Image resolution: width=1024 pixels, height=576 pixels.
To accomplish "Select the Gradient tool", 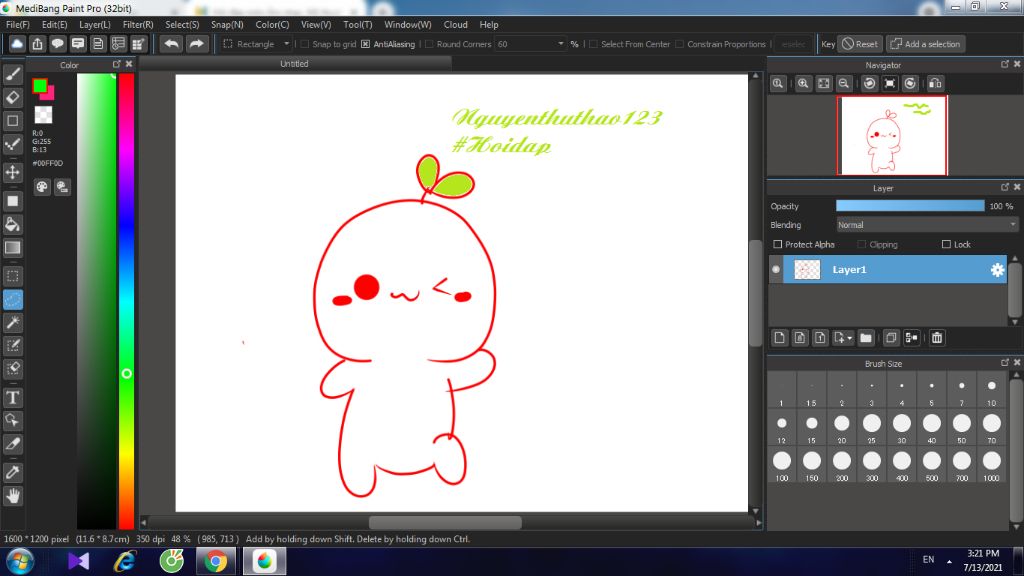I will point(12,248).
